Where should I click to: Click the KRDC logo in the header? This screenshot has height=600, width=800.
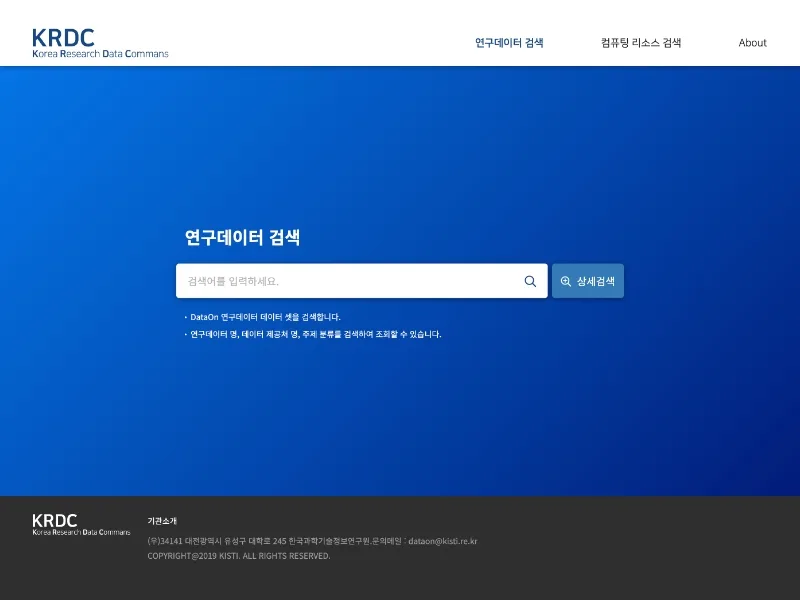100,43
